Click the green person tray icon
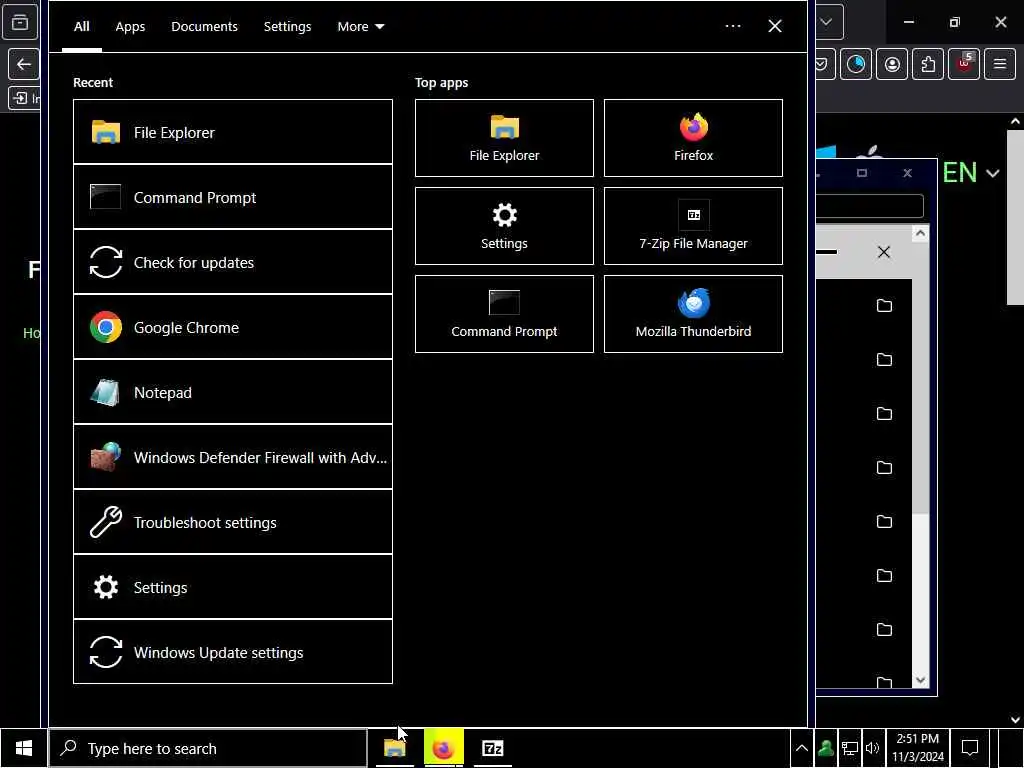Screen dimensions: 1024x768 pos(825,748)
